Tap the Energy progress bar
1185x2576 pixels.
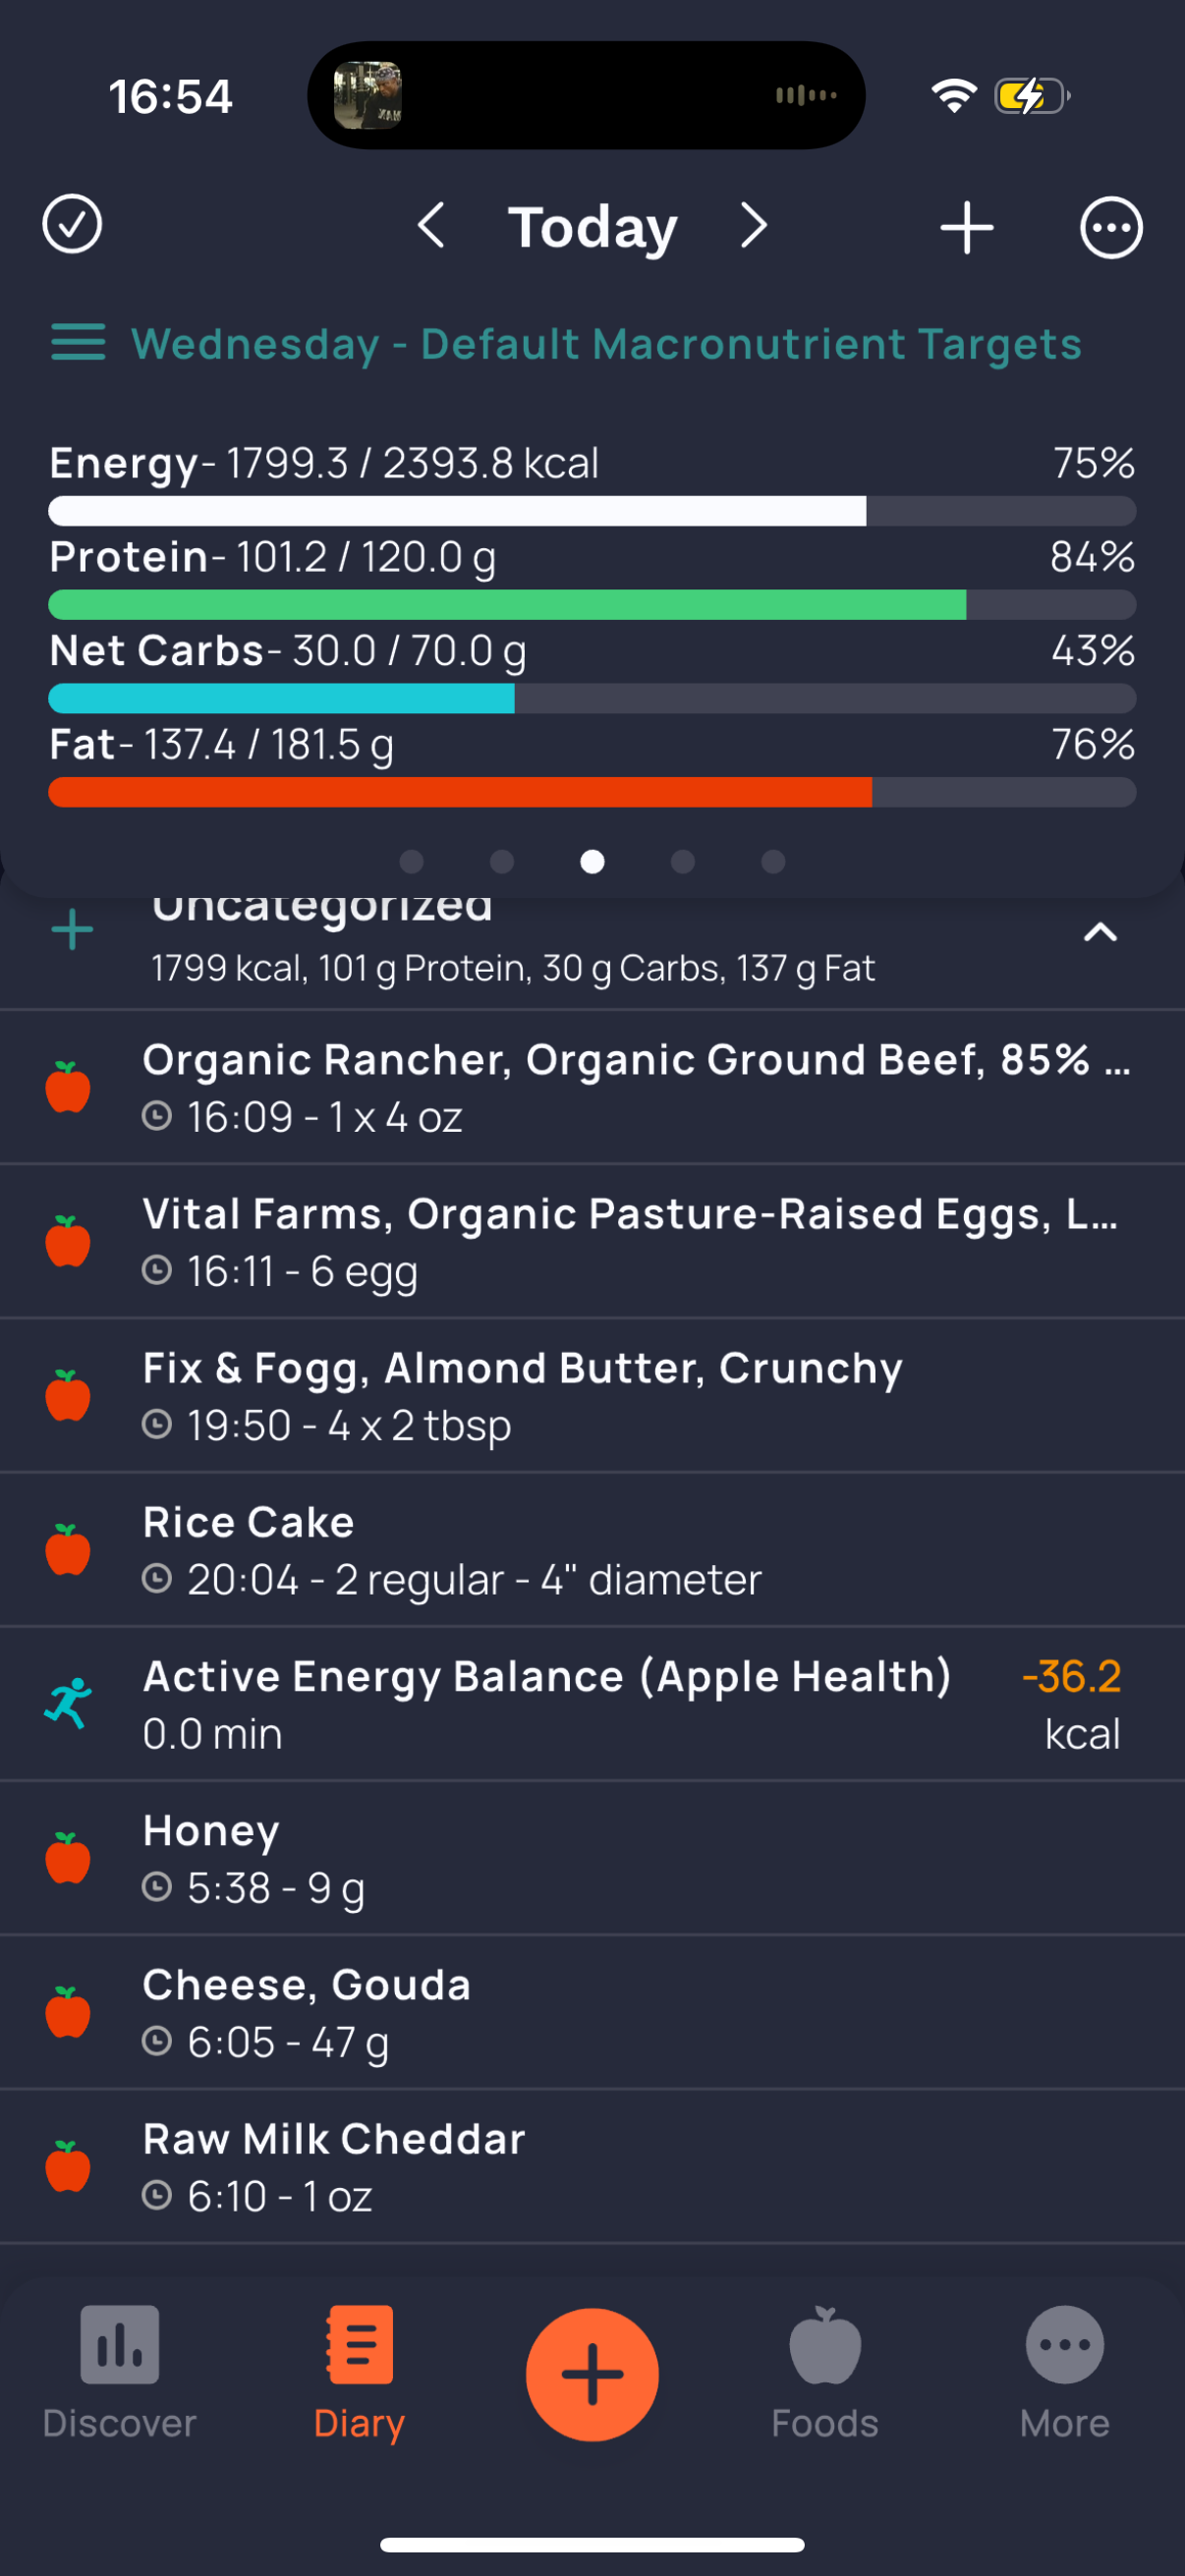tap(592, 511)
